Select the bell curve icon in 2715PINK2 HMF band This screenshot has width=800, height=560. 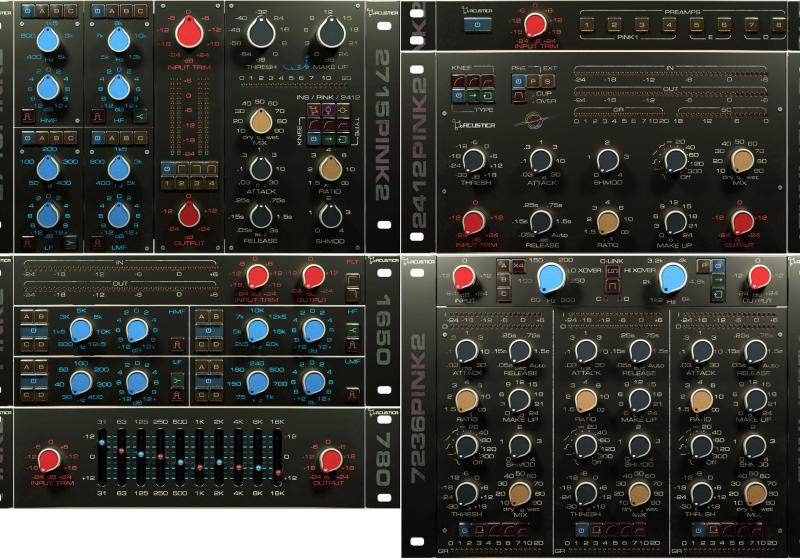pos(28,116)
